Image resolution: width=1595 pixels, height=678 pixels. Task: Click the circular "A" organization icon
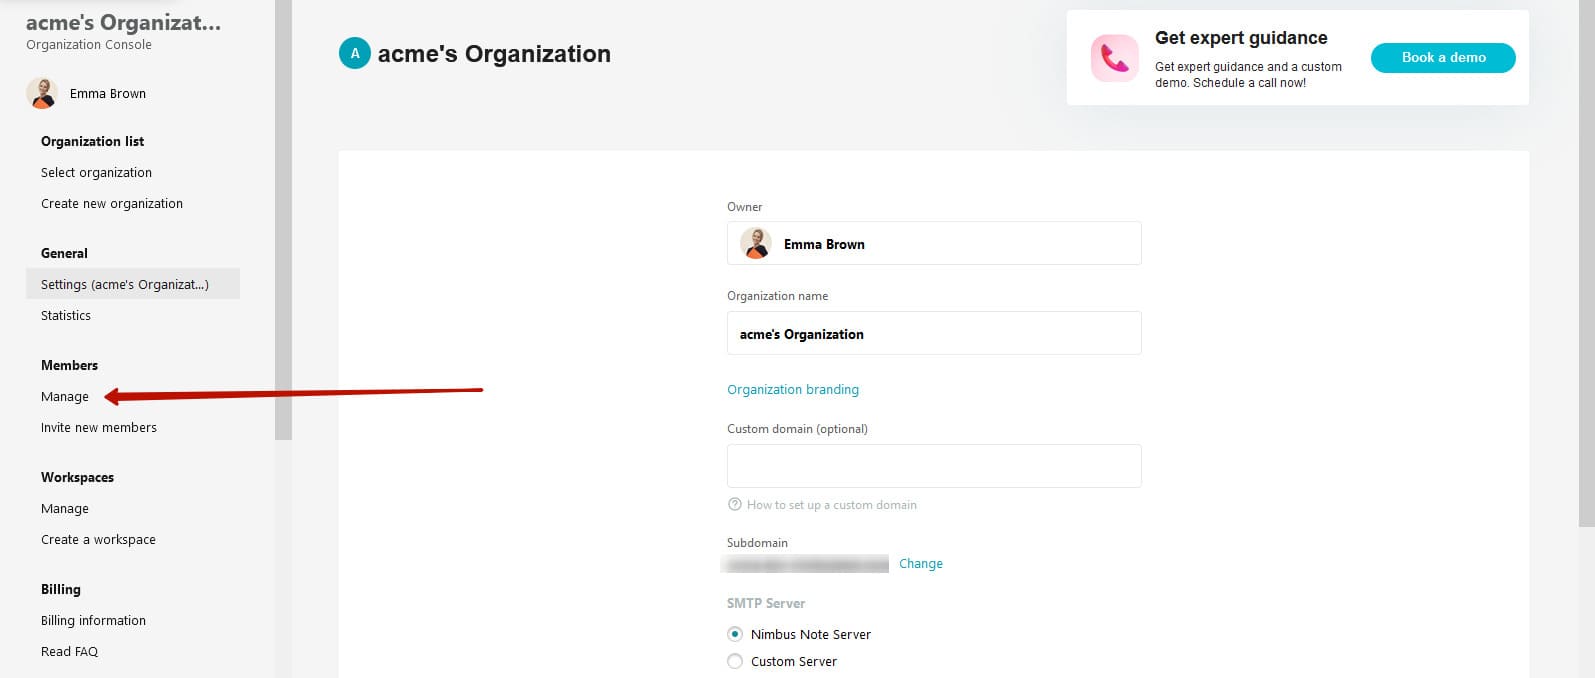[355, 53]
